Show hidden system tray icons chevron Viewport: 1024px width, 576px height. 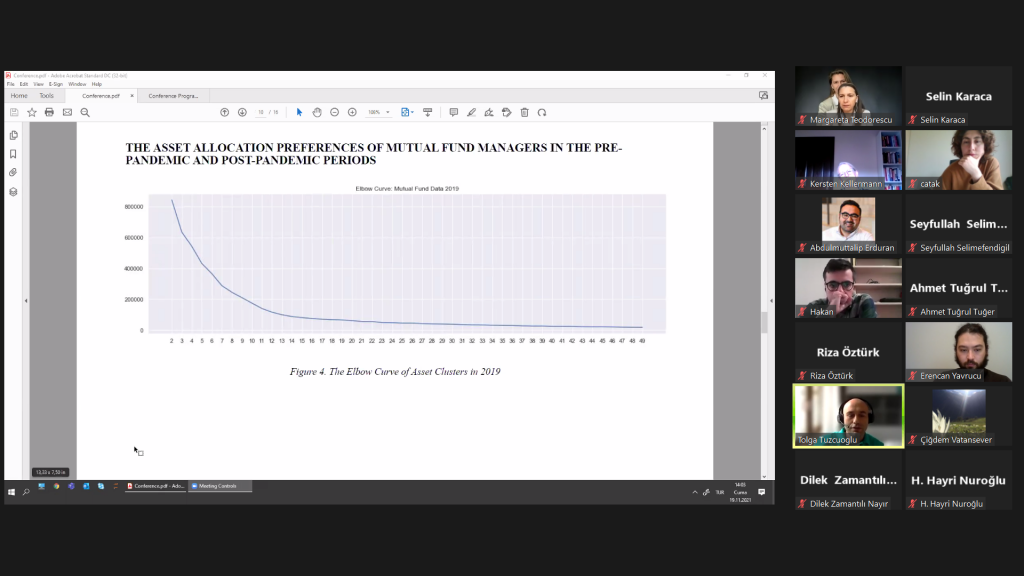[x=695, y=492]
